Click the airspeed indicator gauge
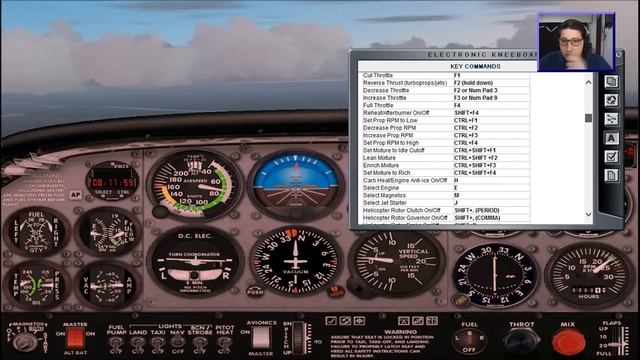 [x=195, y=185]
